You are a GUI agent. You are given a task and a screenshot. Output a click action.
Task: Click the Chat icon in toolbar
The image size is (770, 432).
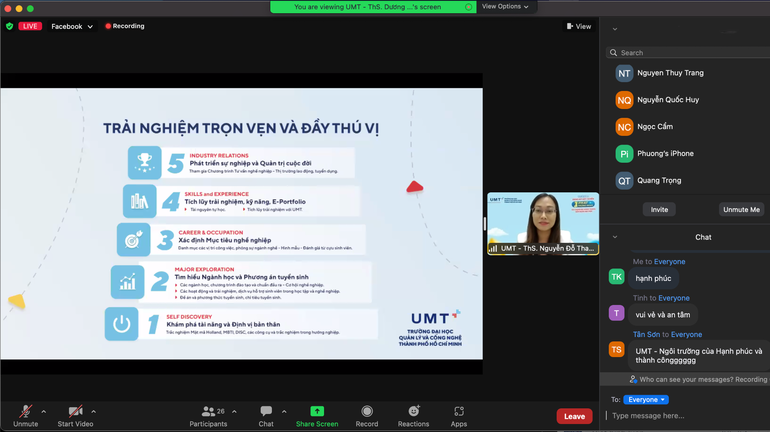point(266,411)
